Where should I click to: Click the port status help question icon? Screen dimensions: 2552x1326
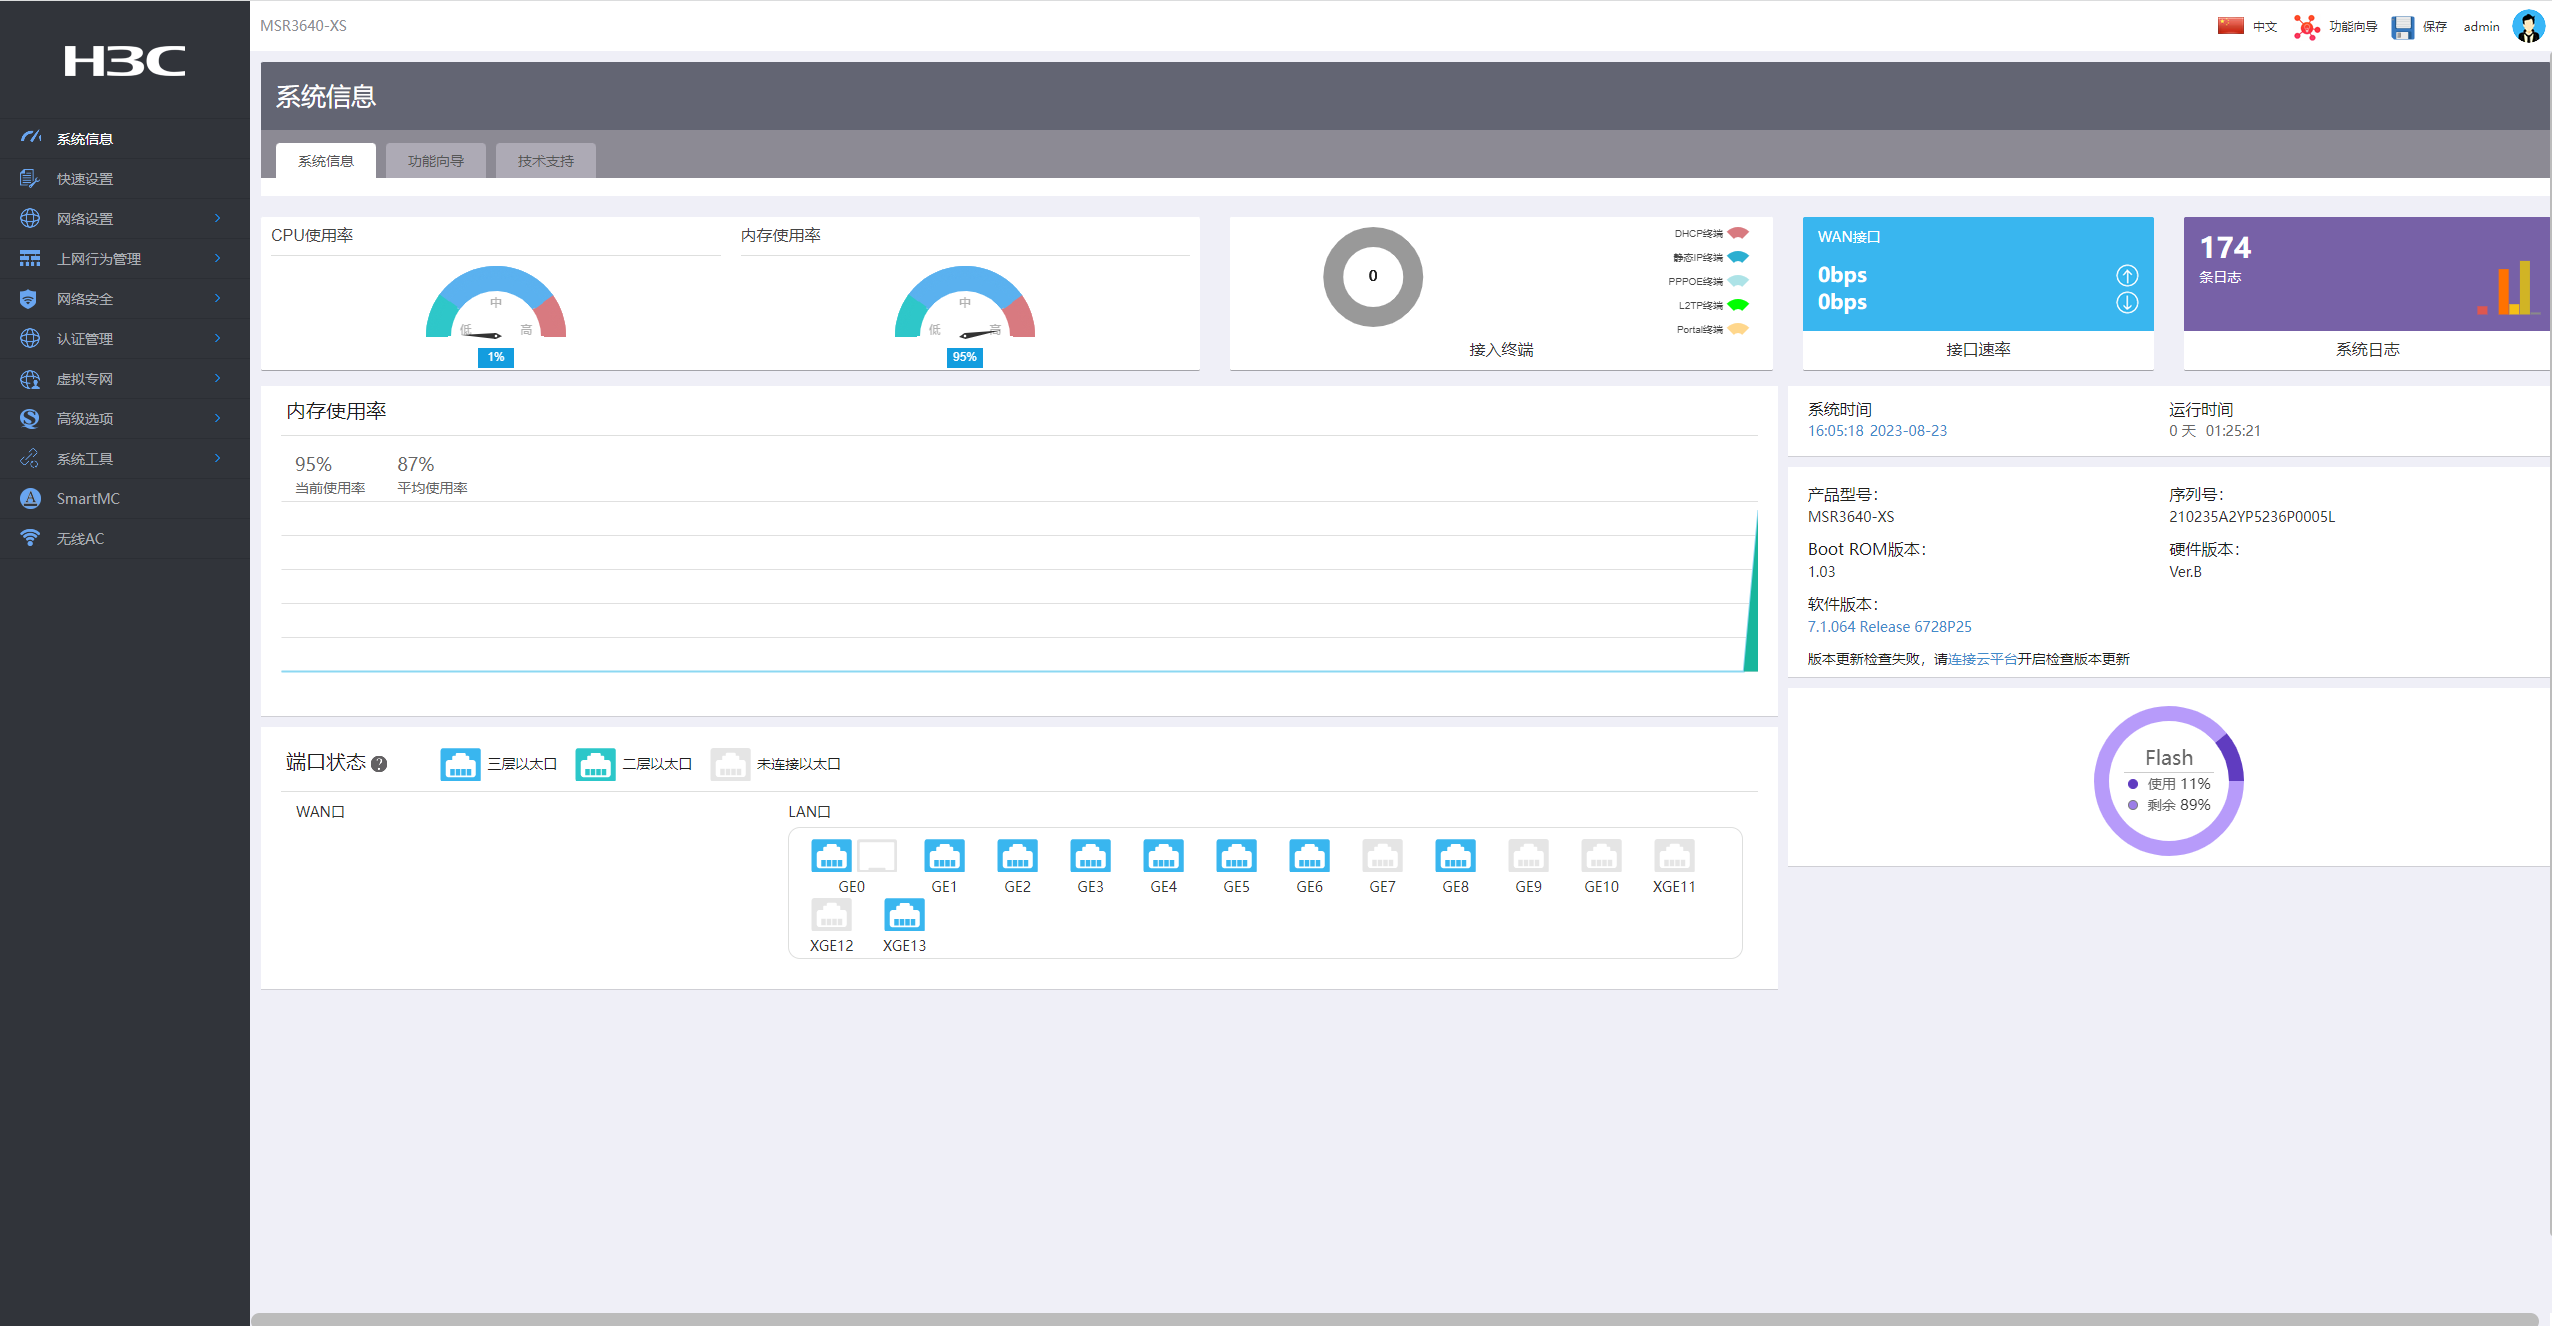pyautogui.click(x=379, y=764)
